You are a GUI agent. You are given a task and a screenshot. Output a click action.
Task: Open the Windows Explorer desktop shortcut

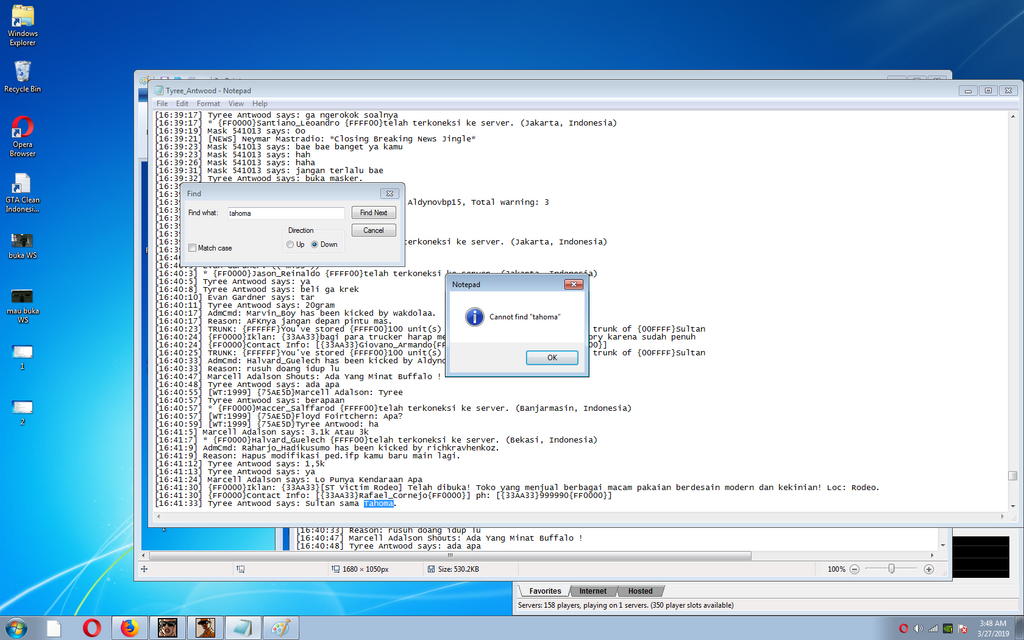click(22, 25)
